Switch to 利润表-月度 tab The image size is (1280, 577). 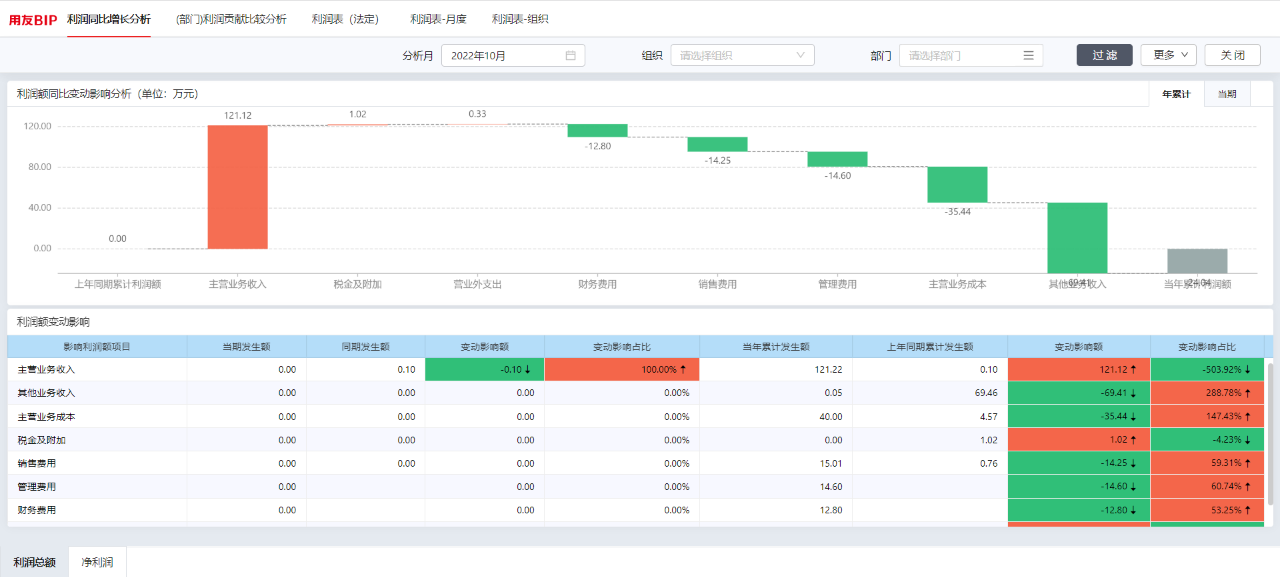click(x=438, y=19)
